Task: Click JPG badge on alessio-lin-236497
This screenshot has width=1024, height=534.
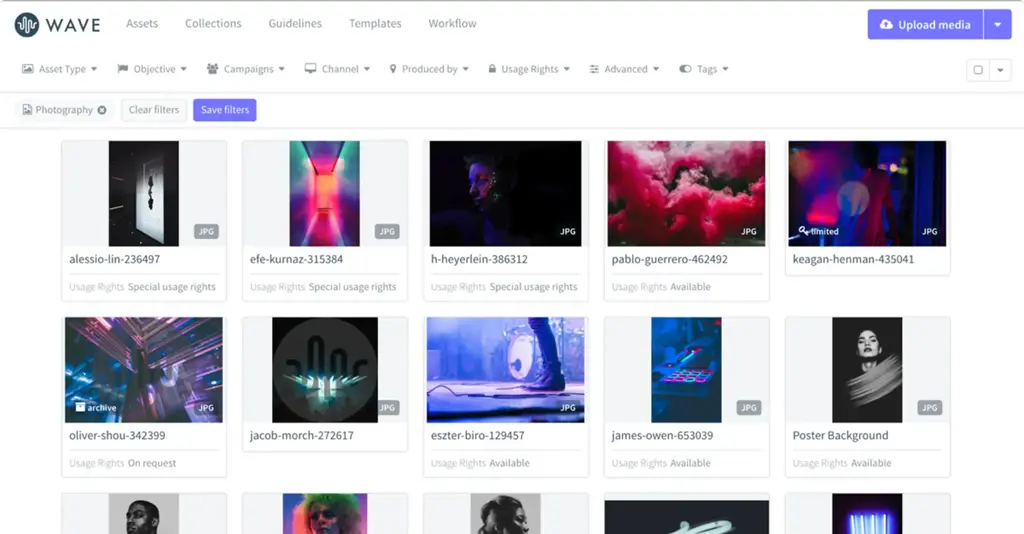Action: point(206,231)
